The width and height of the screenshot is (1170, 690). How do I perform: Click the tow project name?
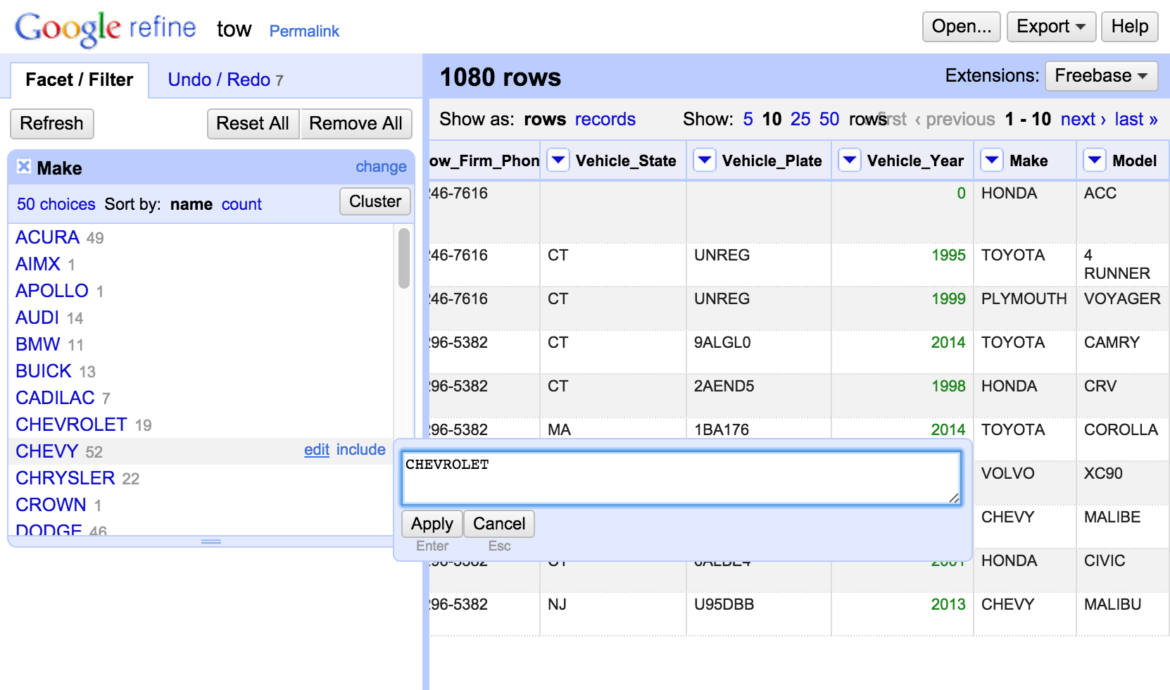pyautogui.click(x=234, y=30)
